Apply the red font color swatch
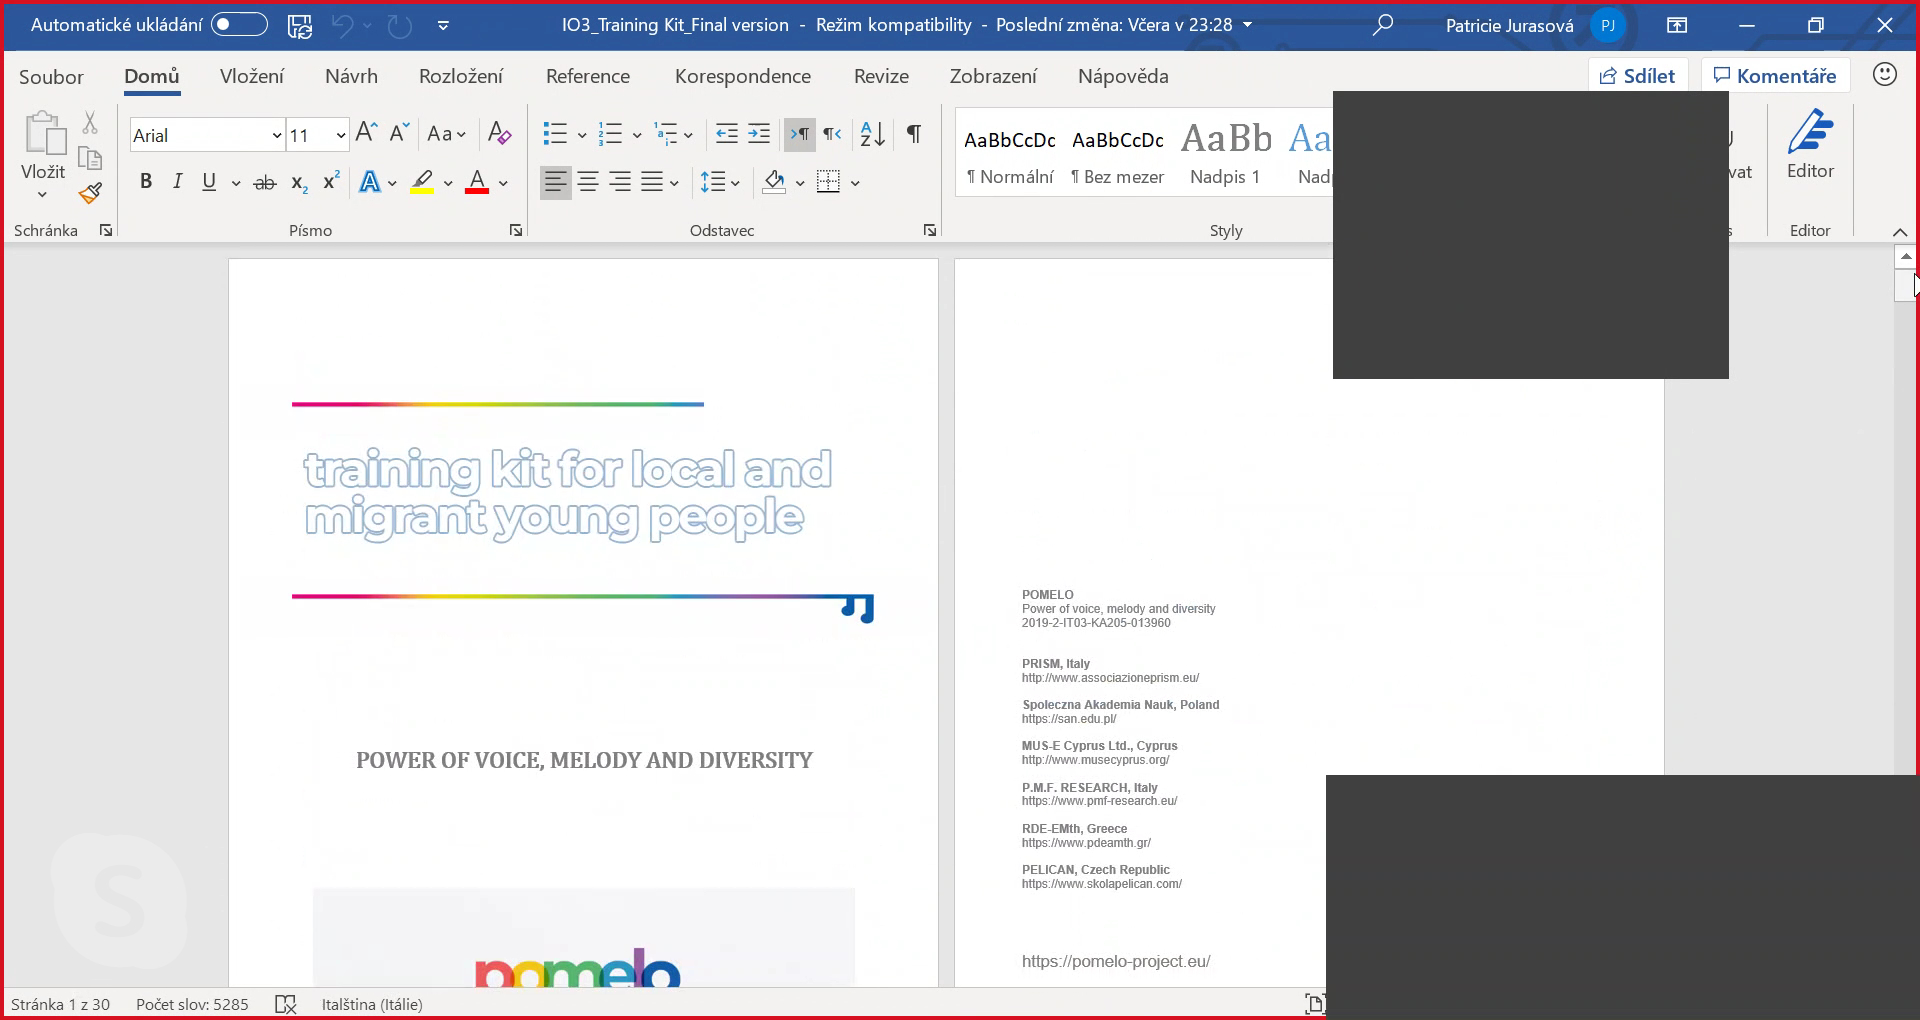 point(477,182)
